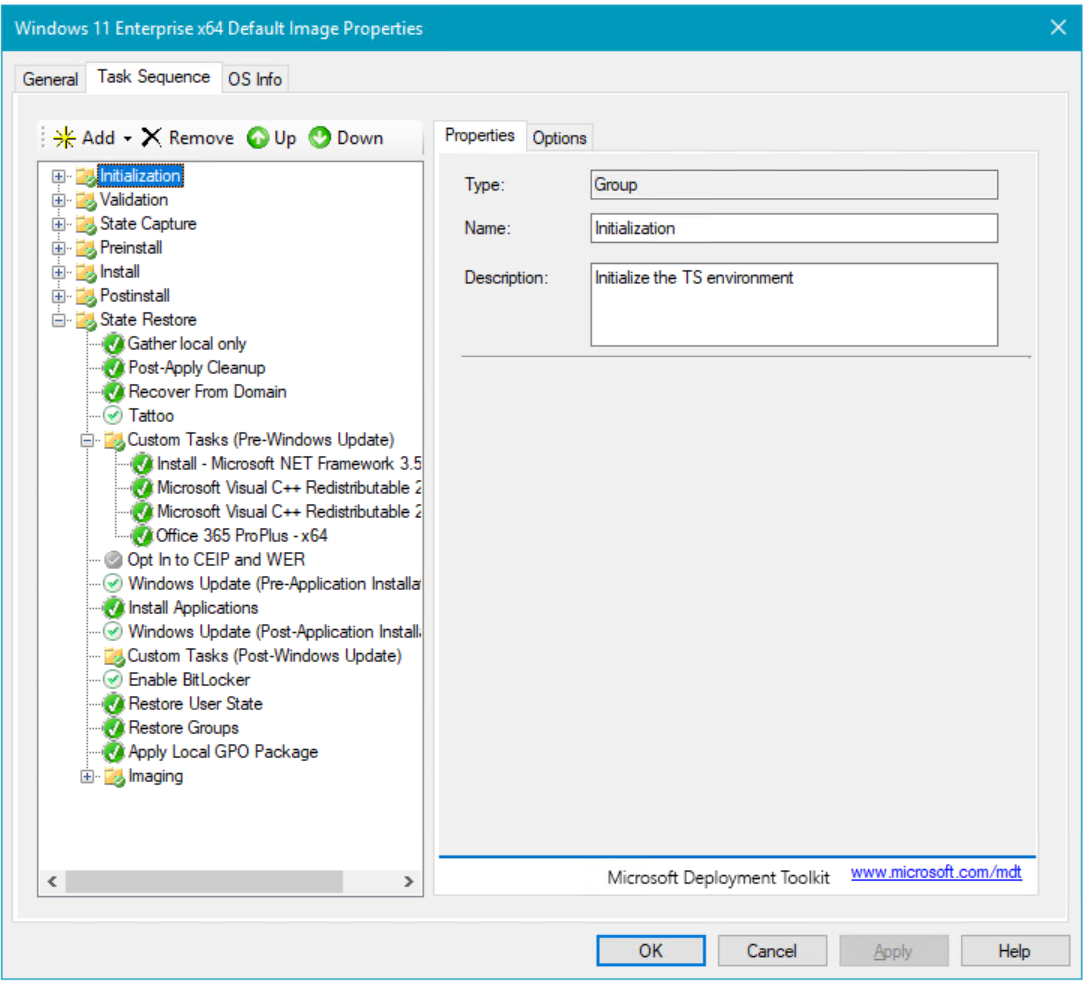Select the Enable BitLocker step icon
Image resolution: width=1087 pixels, height=982 pixels.
(113, 680)
